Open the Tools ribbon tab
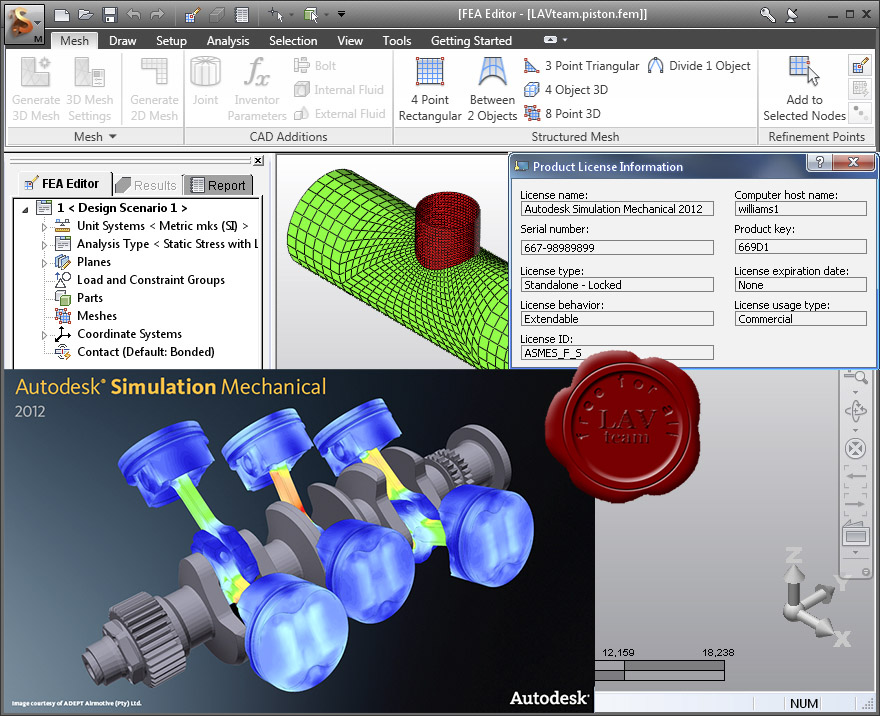 point(397,40)
